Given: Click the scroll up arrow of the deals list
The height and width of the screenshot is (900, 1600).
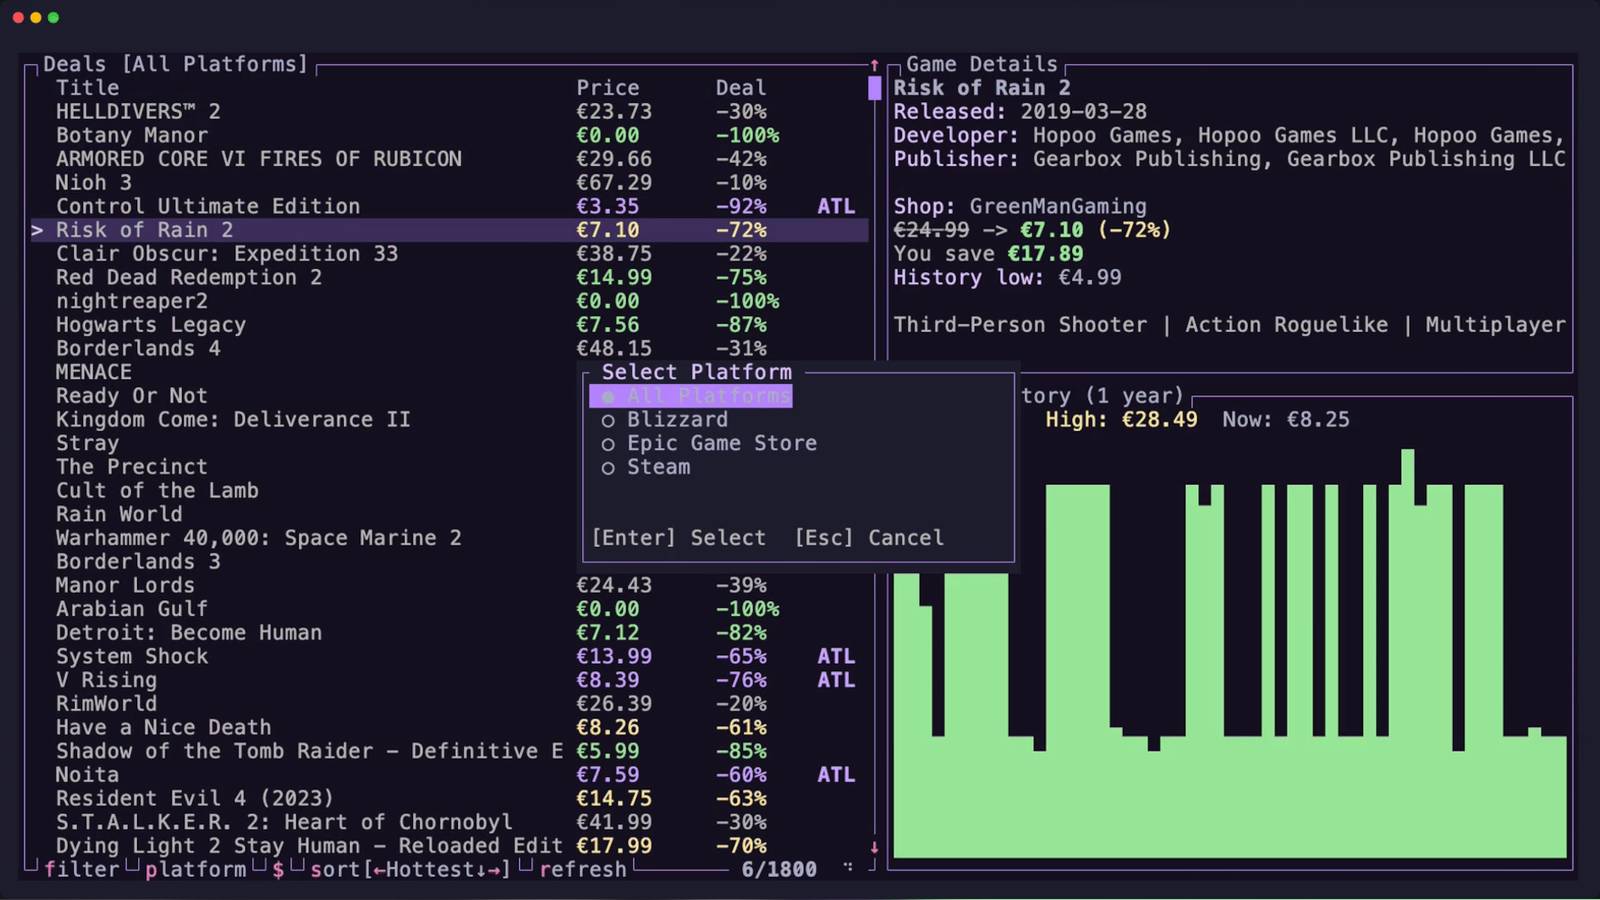Looking at the screenshot, I should (874, 65).
